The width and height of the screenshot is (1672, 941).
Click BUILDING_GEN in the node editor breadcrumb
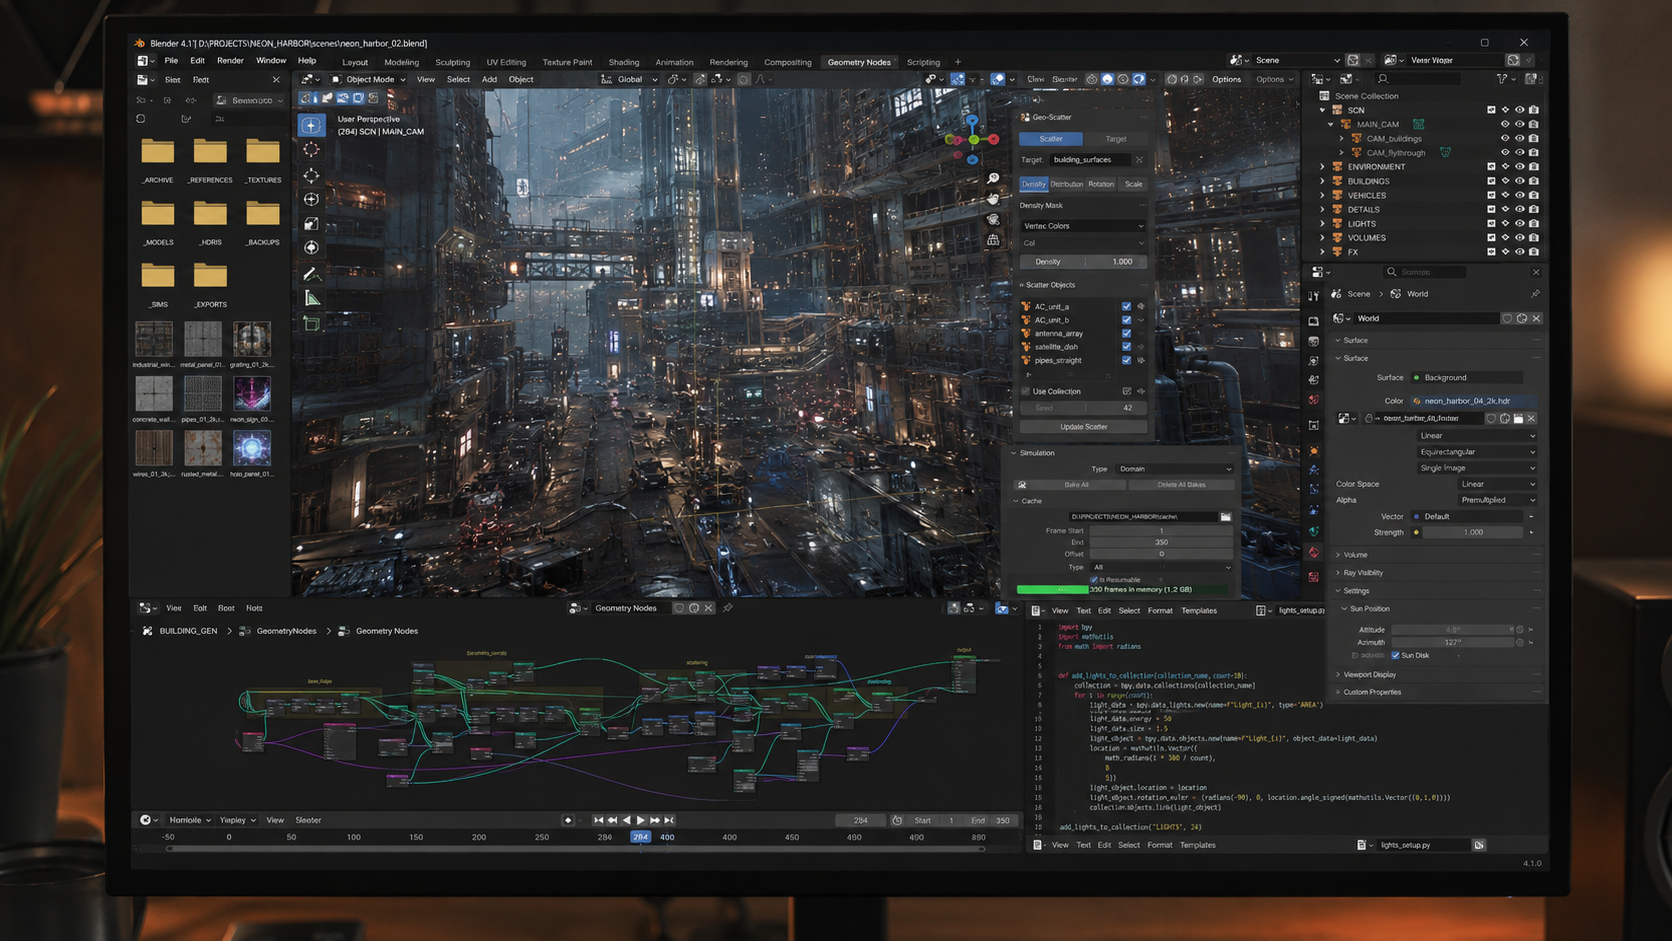(188, 631)
